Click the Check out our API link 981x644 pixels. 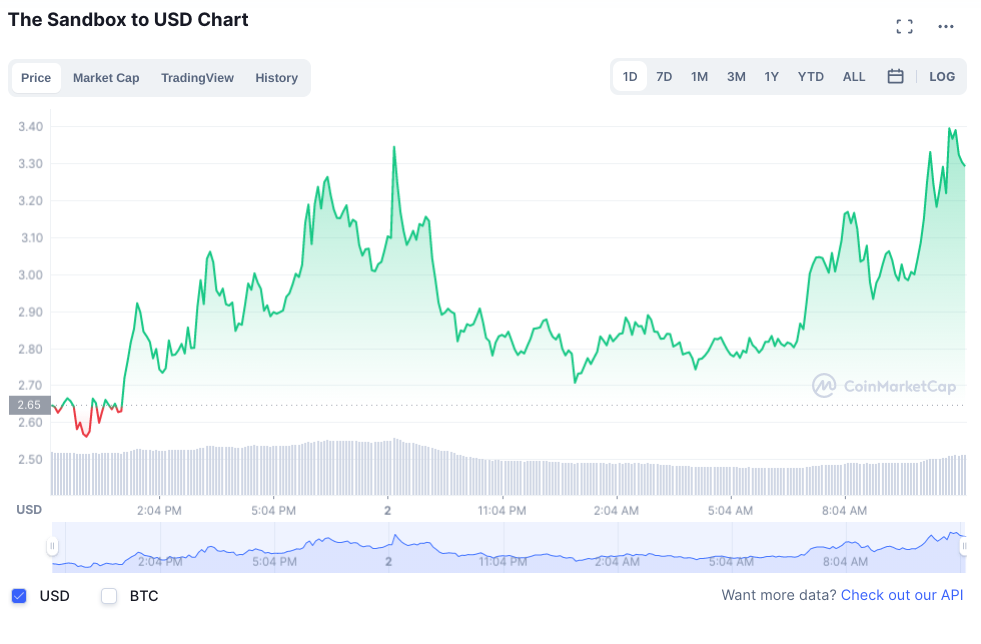[902, 595]
